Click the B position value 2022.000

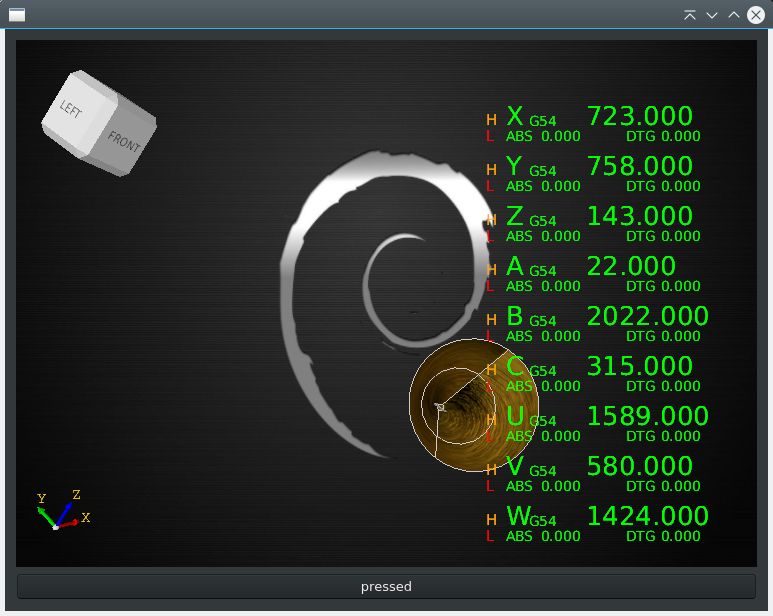(x=648, y=316)
